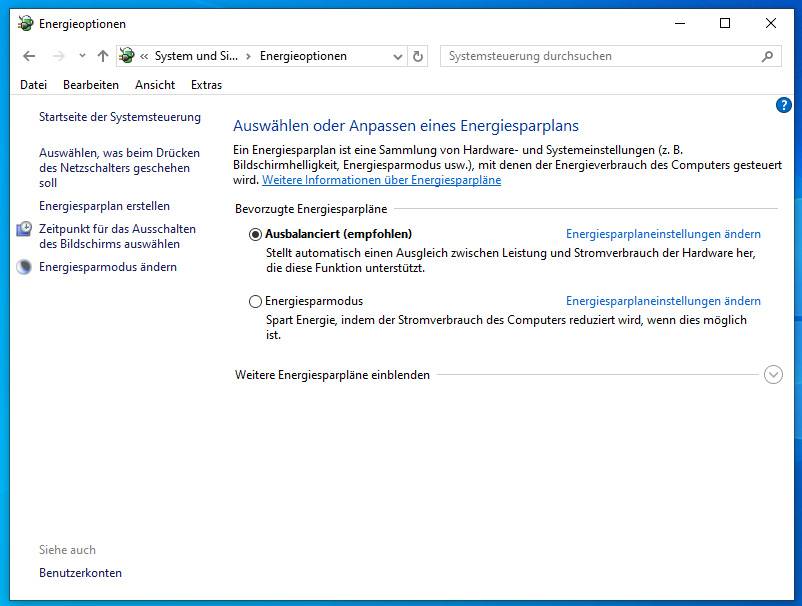
Task: Select the Energiesparmodus radio button
Action: coord(256,301)
